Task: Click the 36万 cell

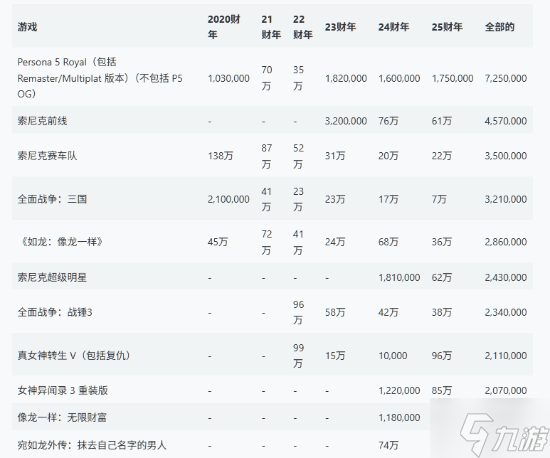Action: 442,242
